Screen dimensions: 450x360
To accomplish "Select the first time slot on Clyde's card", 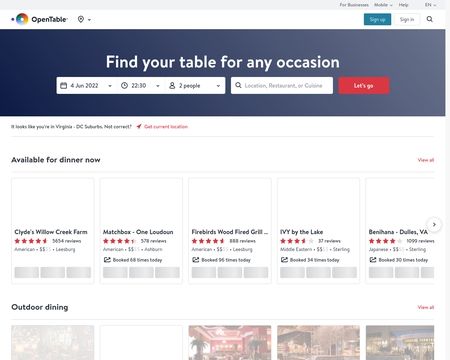I will (x=27, y=272).
